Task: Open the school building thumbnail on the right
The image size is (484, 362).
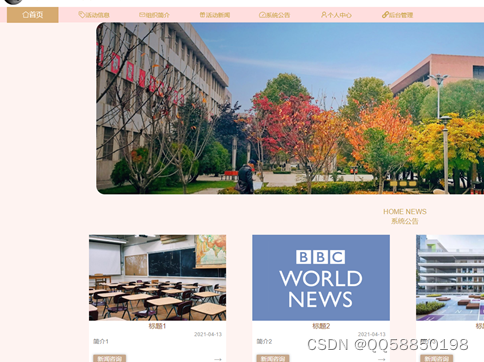Action: point(450,278)
